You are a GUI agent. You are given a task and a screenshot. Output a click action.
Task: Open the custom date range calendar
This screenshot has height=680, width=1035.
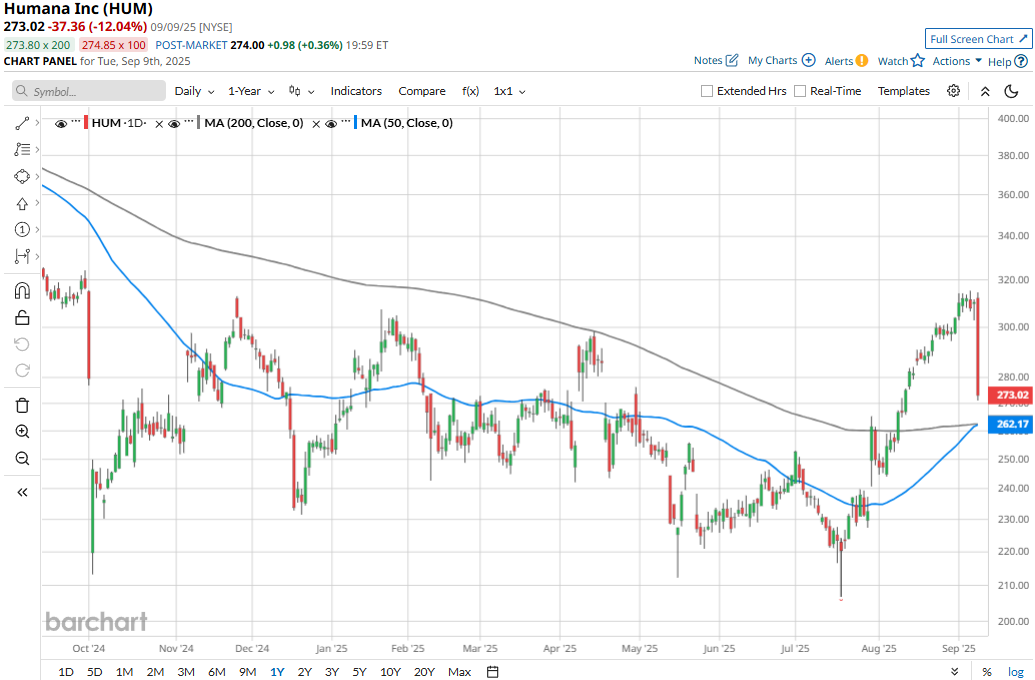(492, 671)
